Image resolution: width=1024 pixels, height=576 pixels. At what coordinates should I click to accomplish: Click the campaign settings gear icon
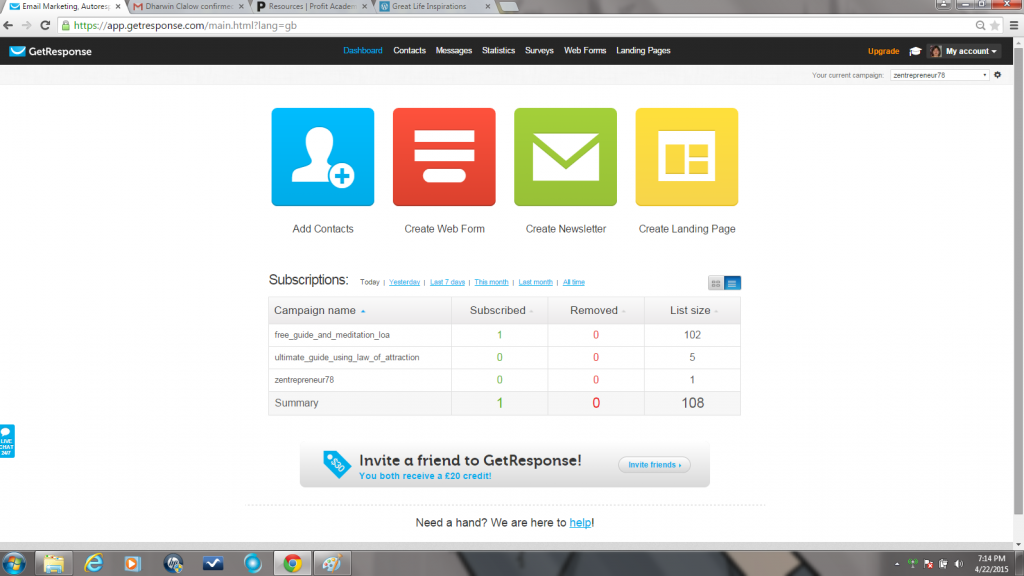click(x=997, y=75)
